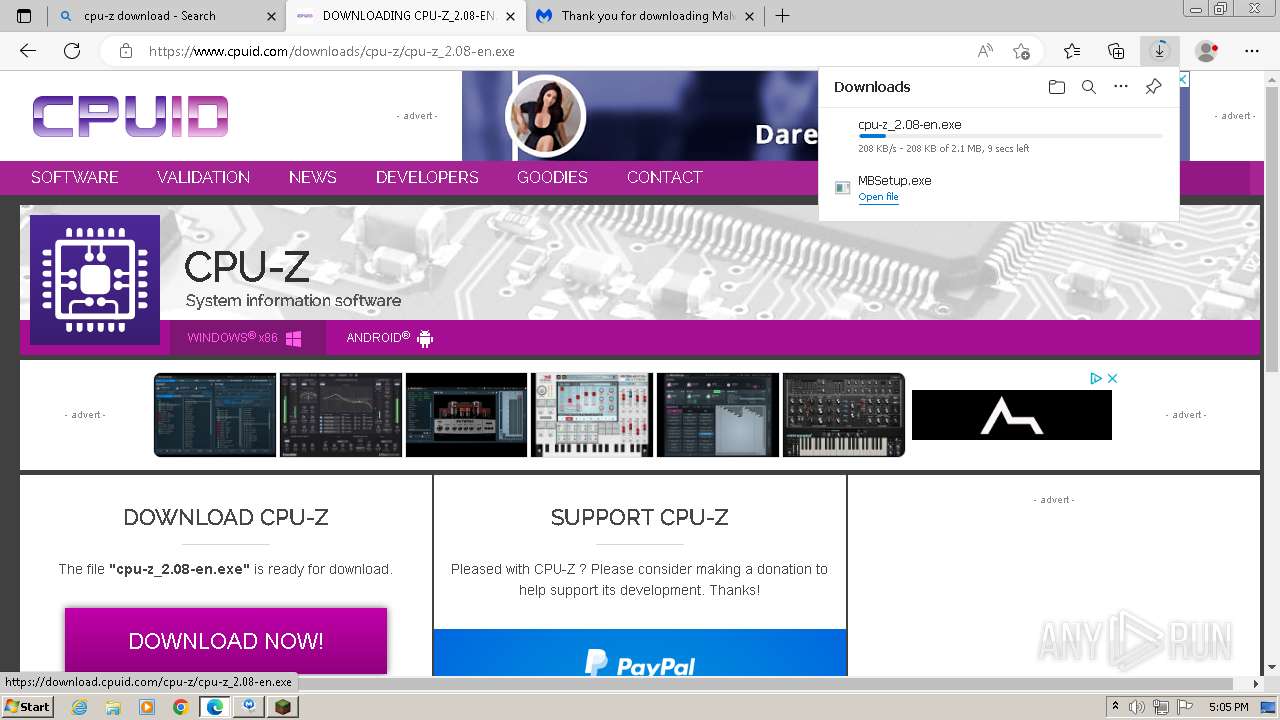
Task: Pin the Downloads panel
Action: (1153, 87)
